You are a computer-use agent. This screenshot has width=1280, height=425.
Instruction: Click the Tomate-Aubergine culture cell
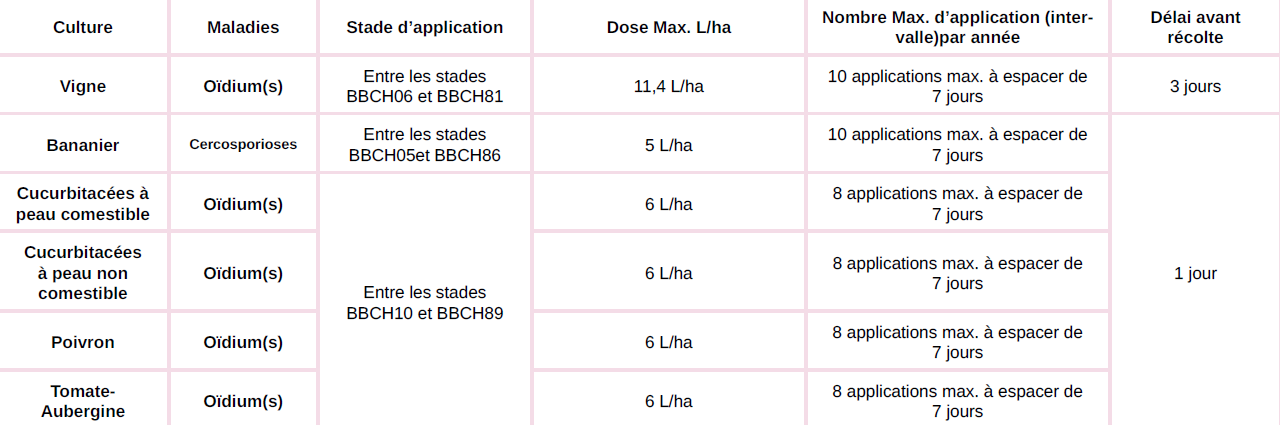click(83, 400)
